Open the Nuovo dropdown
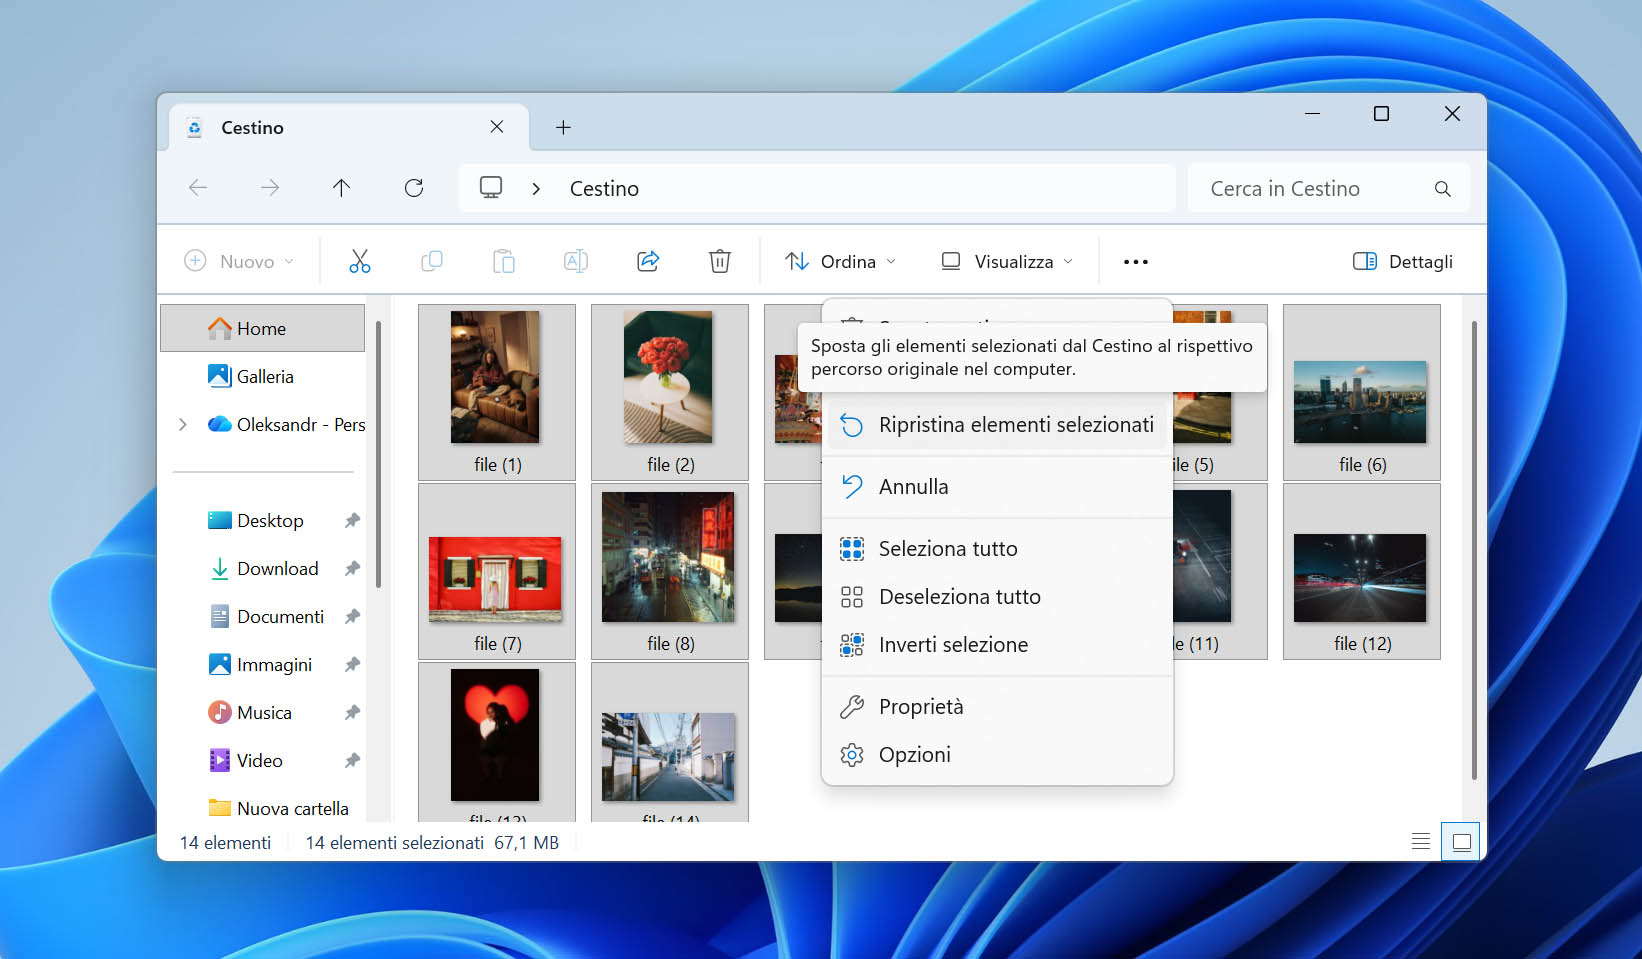1642x959 pixels. pos(239,261)
